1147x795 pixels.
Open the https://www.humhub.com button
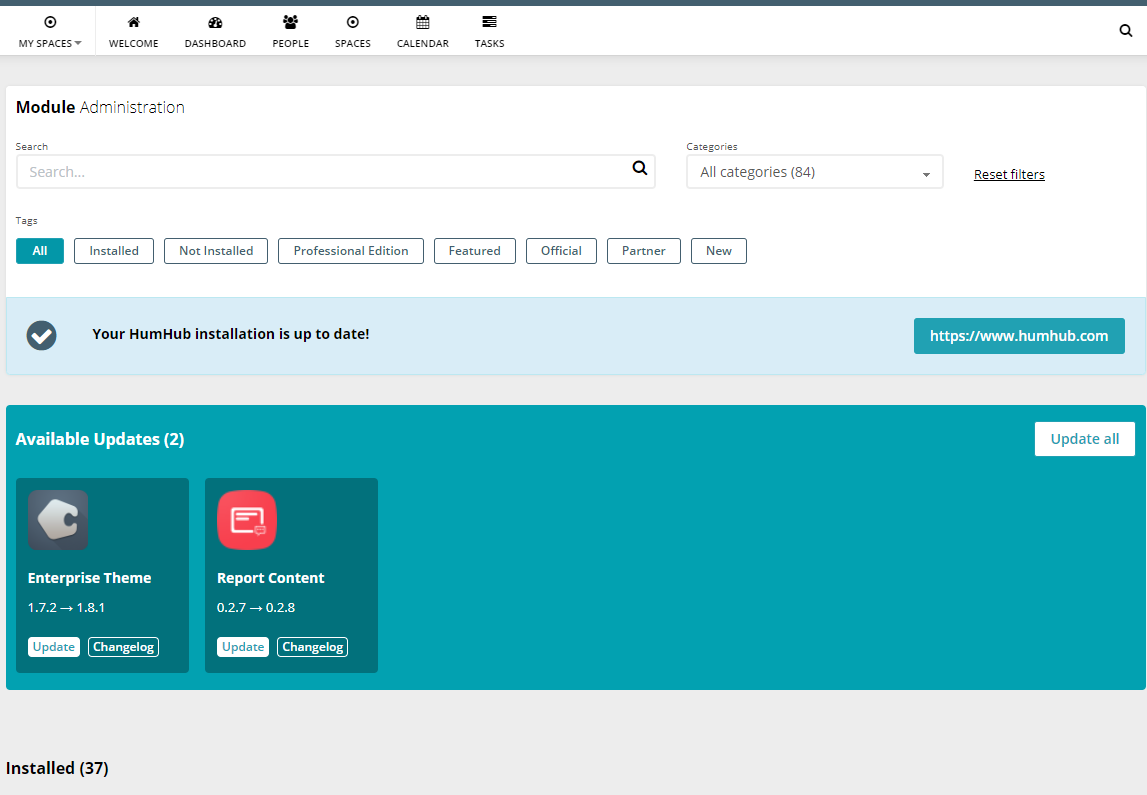(1019, 336)
